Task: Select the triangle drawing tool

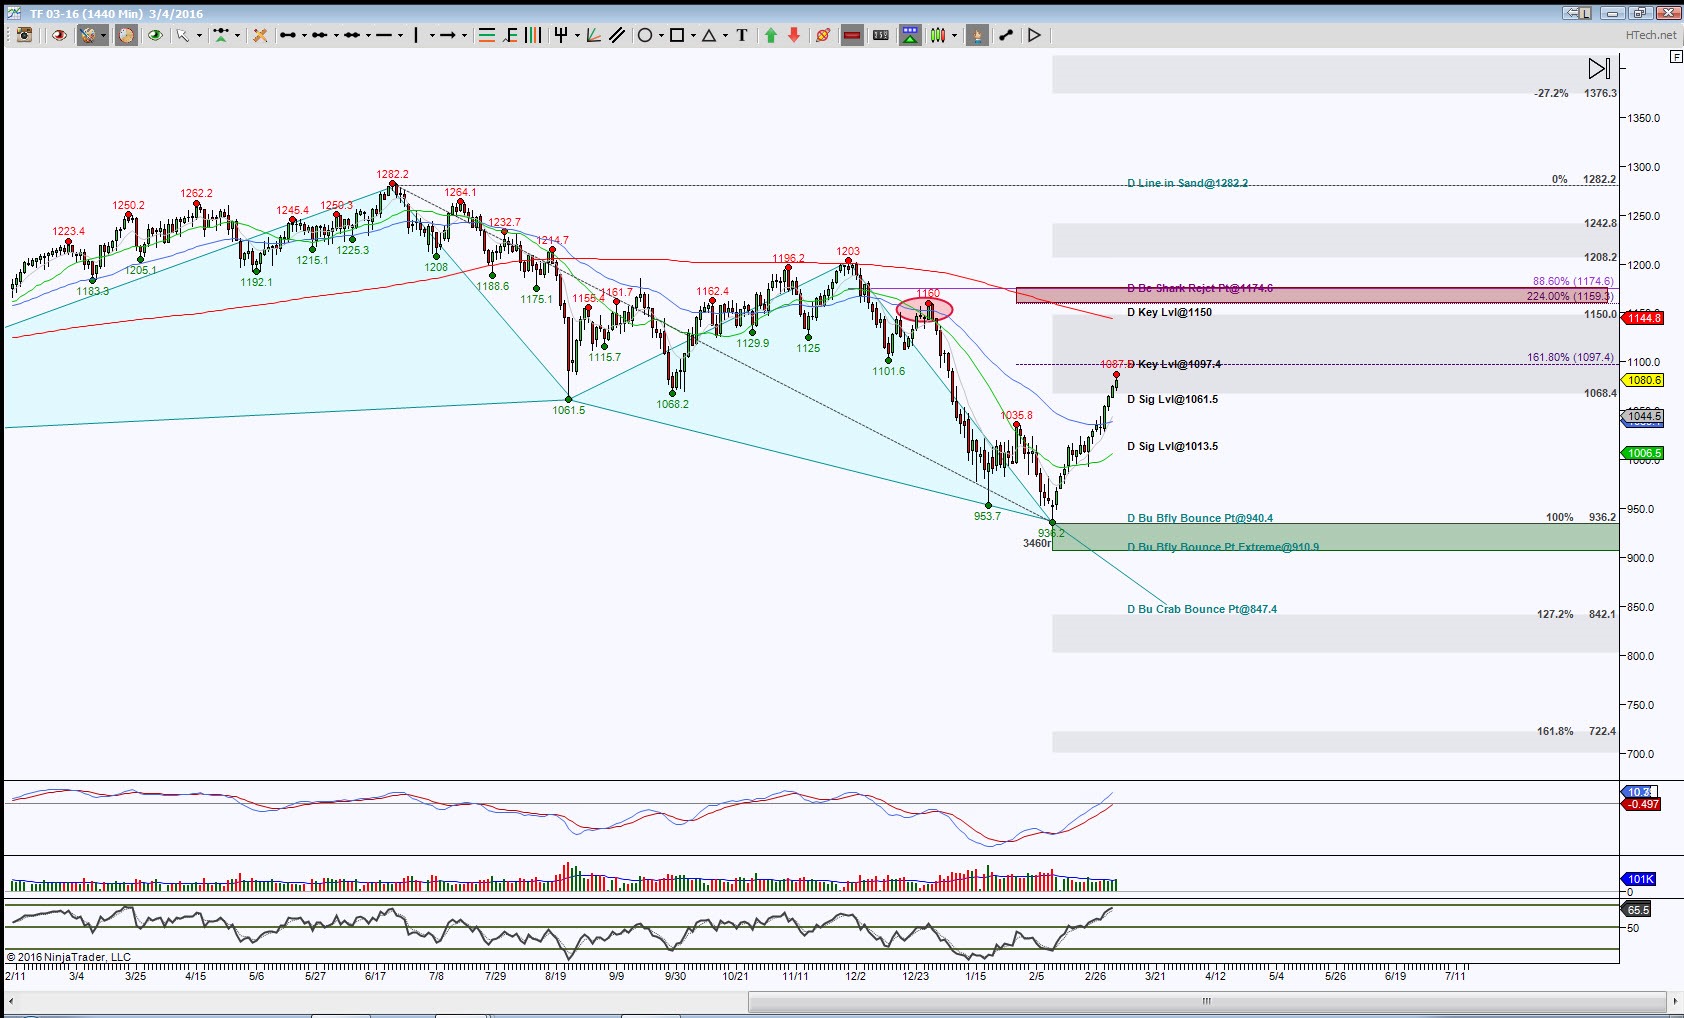Action: tap(709, 35)
